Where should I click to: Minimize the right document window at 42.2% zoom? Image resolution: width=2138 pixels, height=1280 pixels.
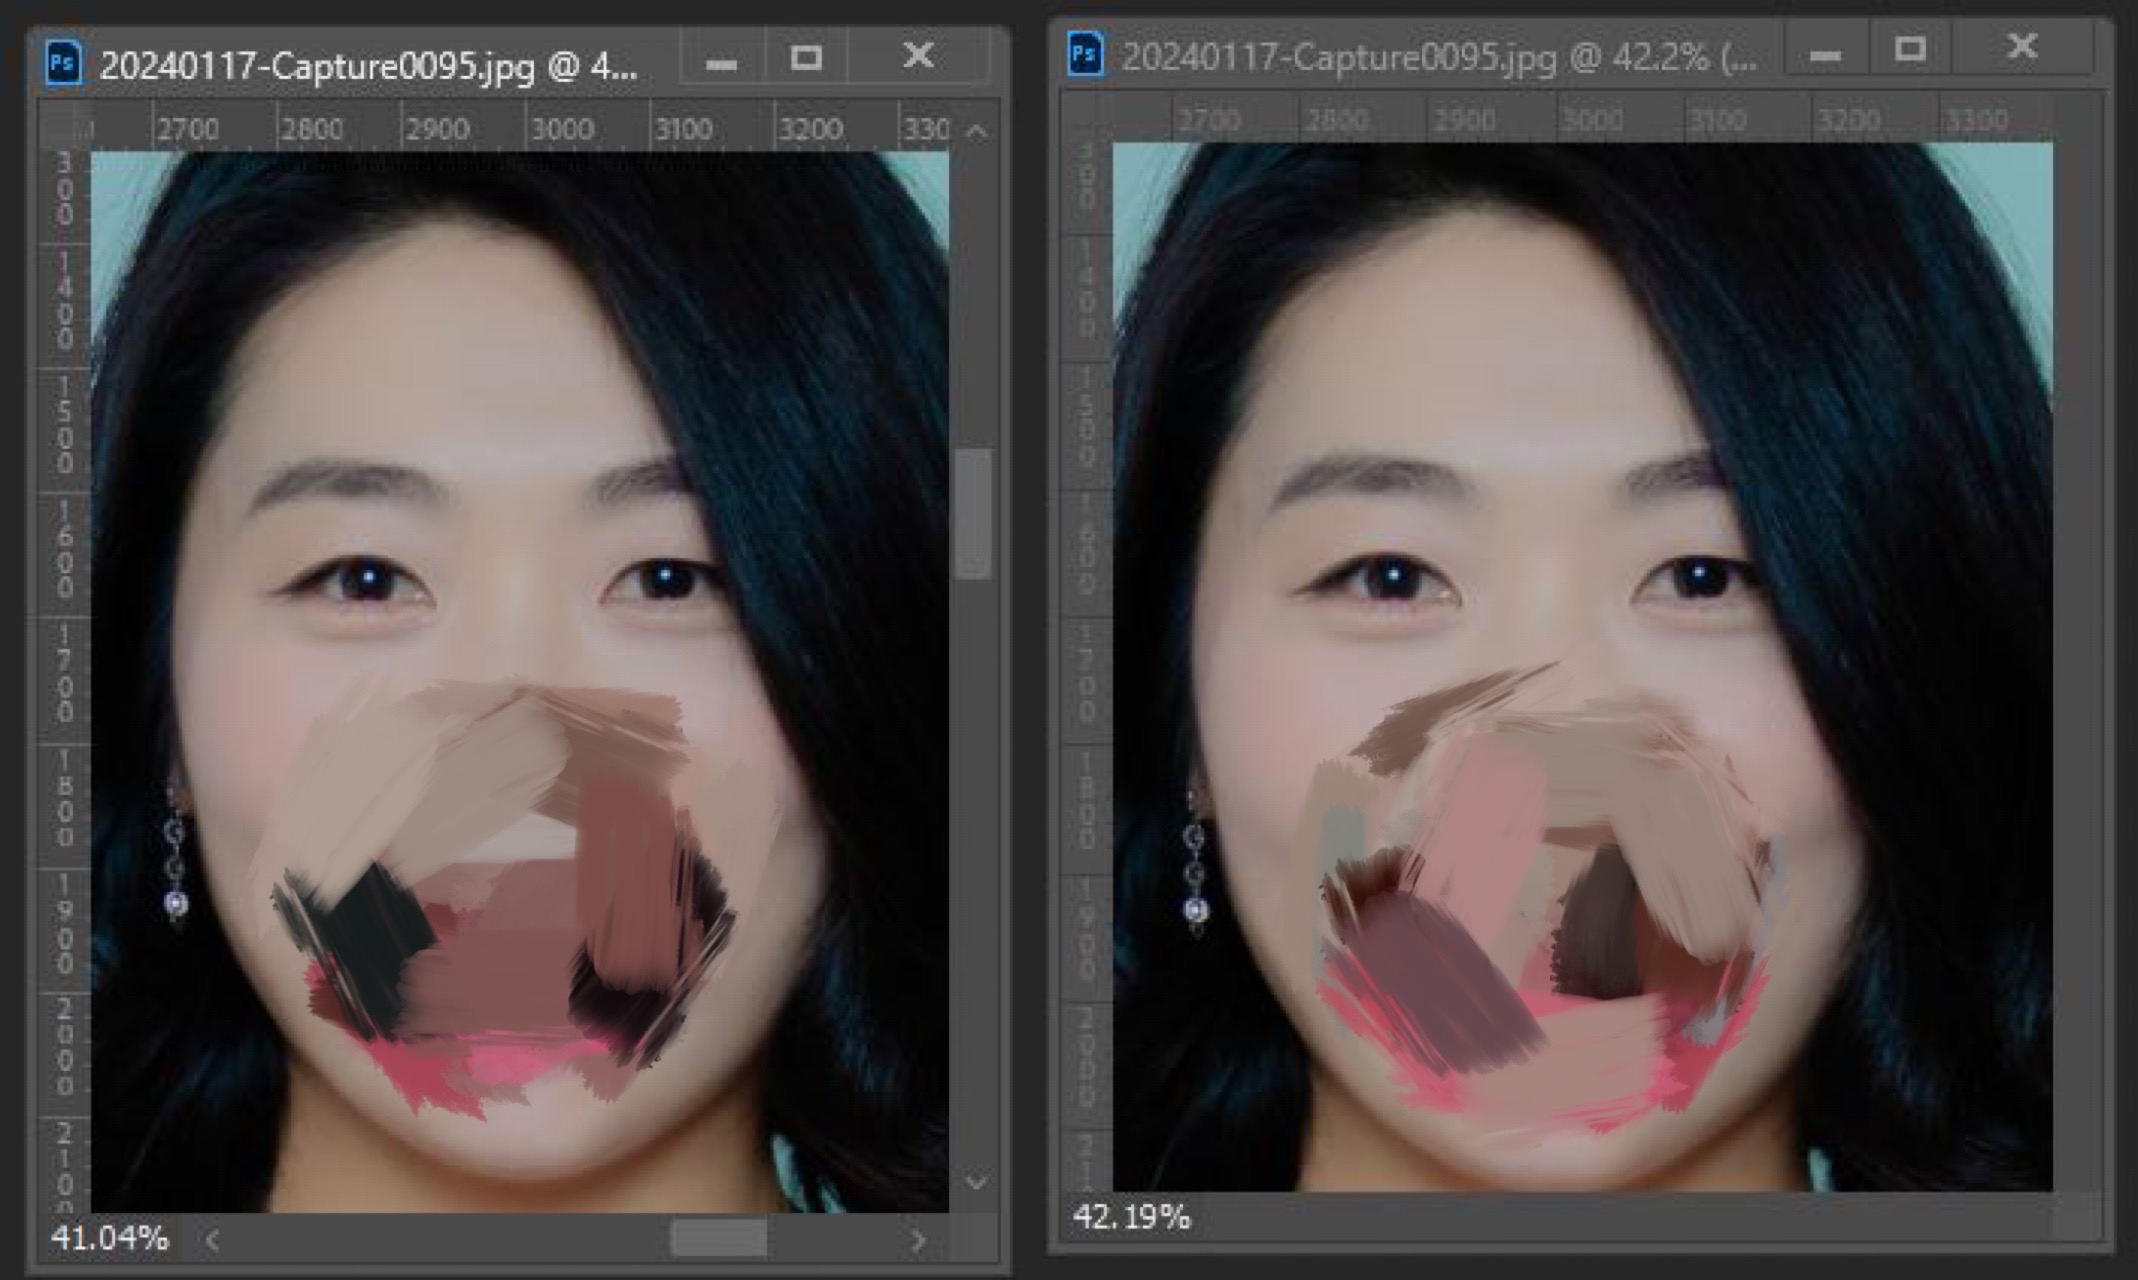click(1825, 55)
